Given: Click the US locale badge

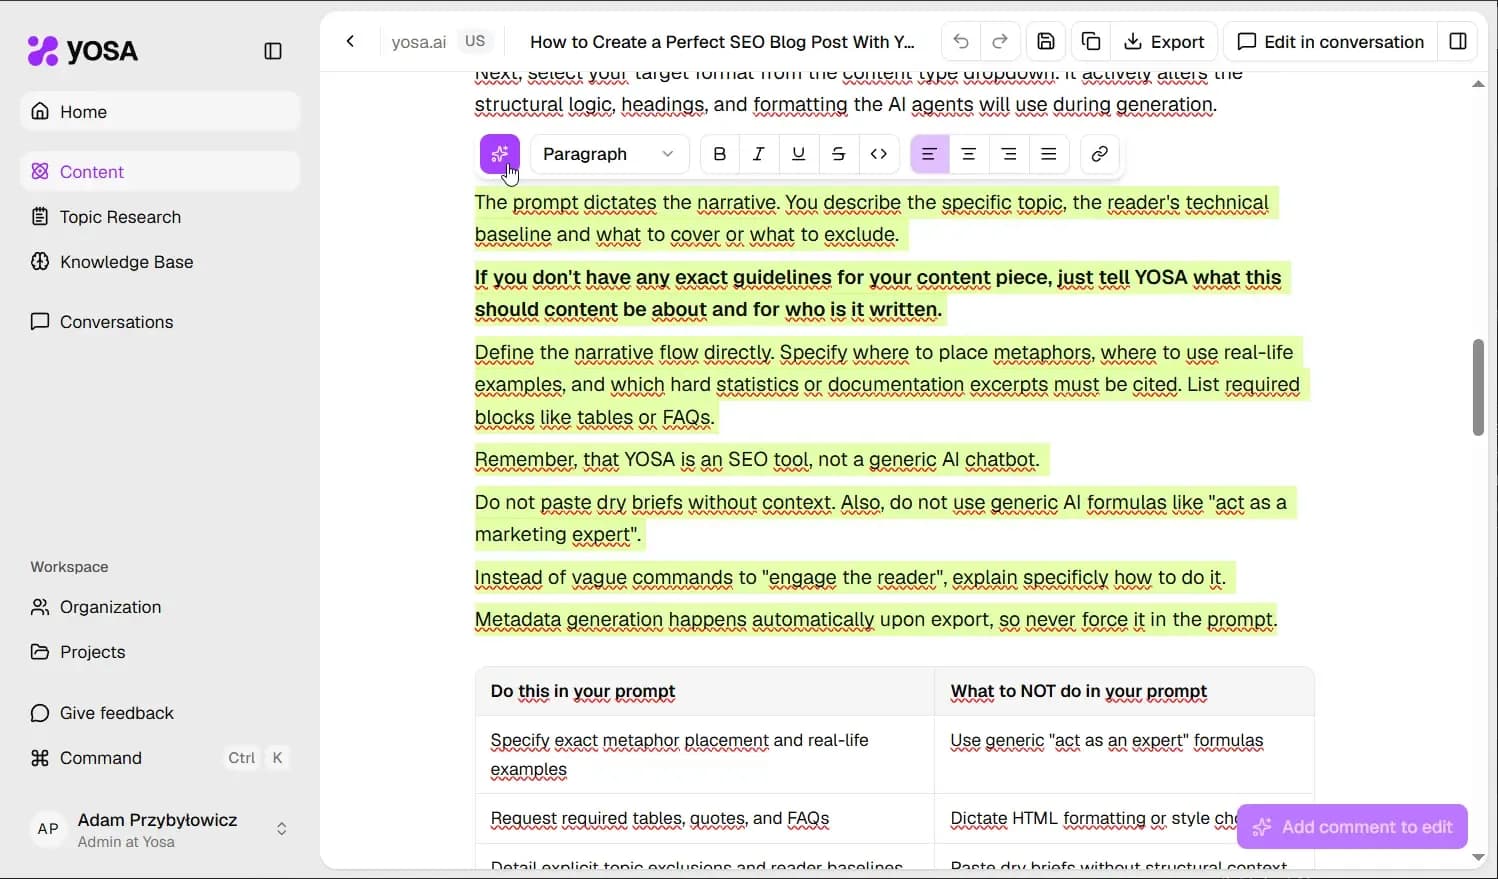Looking at the screenshot, I should tap(475, 41).
